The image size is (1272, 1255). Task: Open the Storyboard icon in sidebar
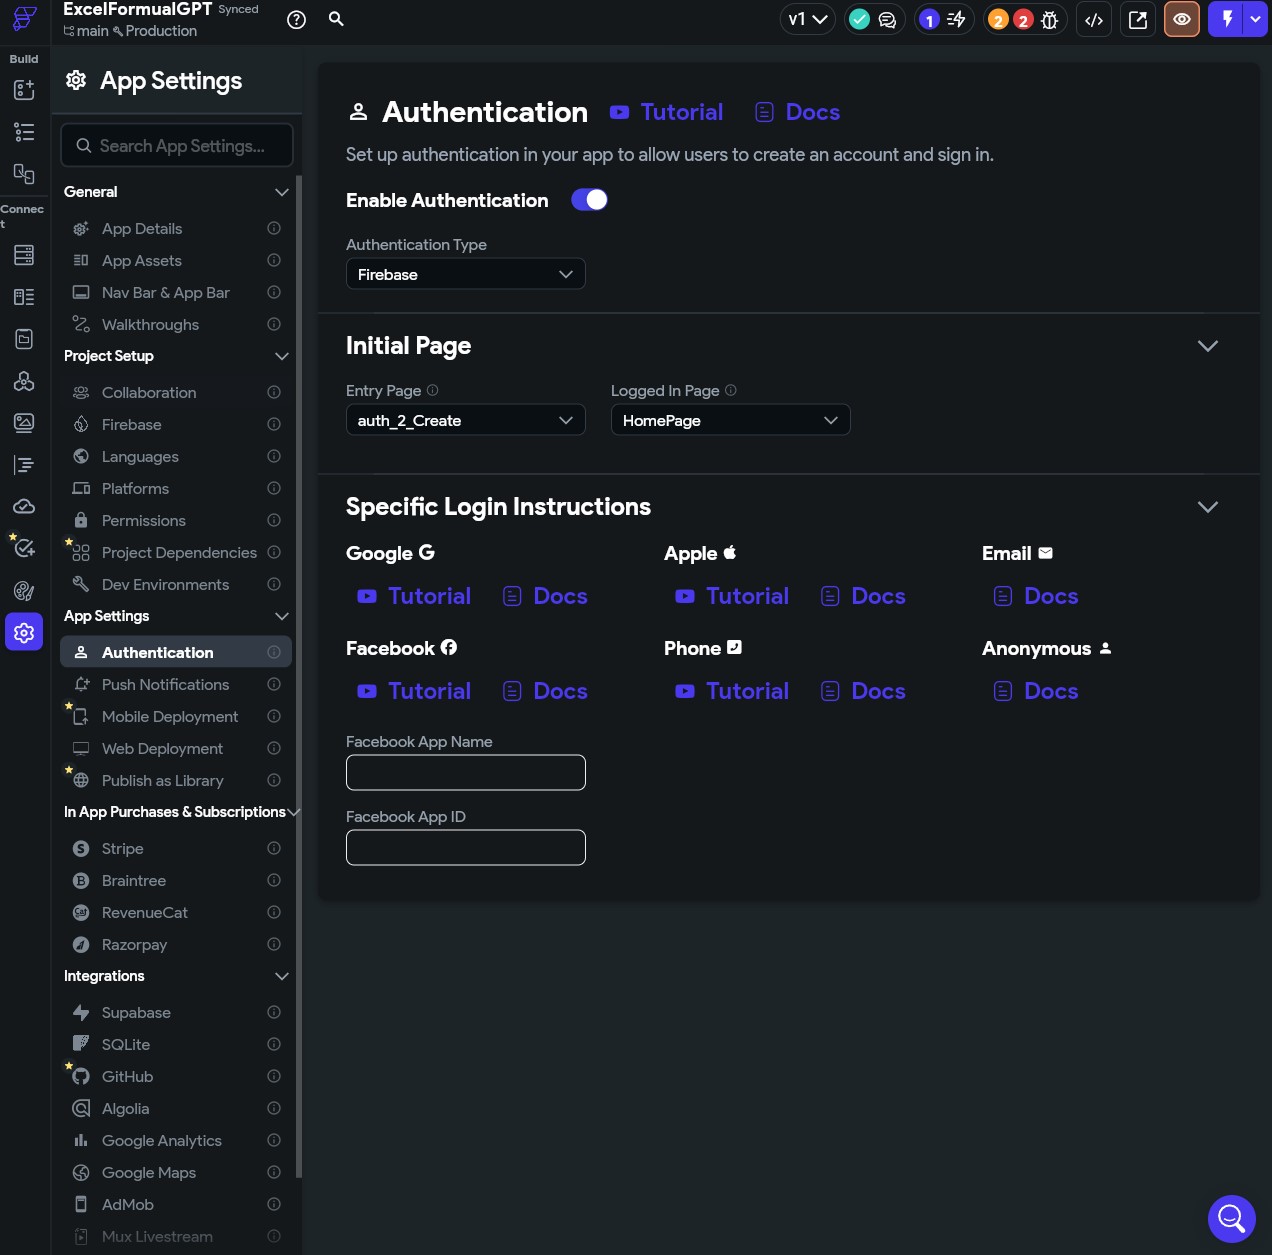click(x=24, y=174)
